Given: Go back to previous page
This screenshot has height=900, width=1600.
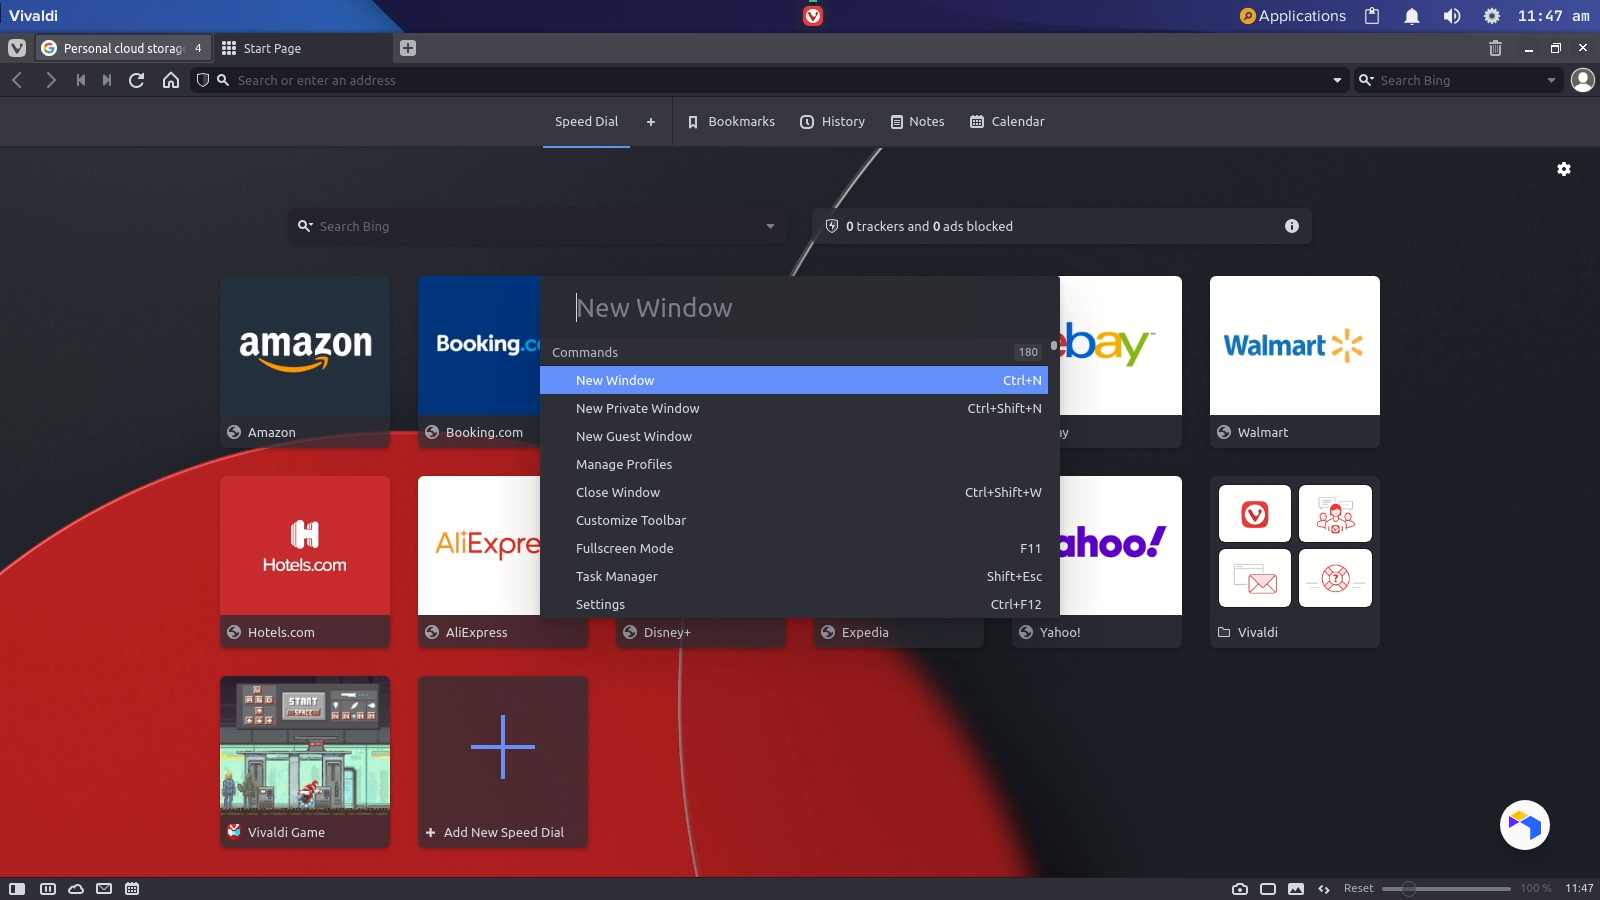Looking at the screenshot, I should click(17, 80).
